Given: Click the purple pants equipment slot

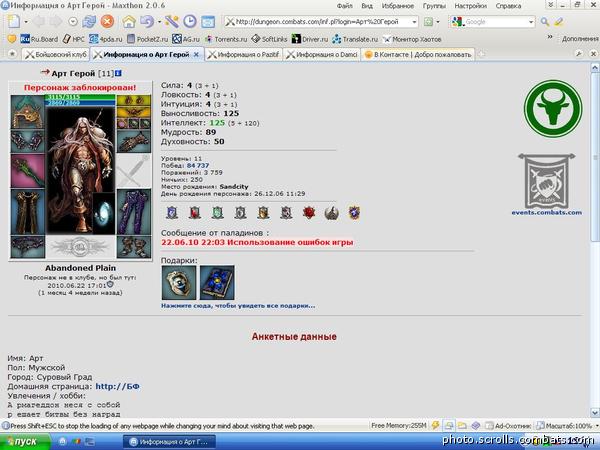Looking at the screenshot, I should [x=134, y=212].
